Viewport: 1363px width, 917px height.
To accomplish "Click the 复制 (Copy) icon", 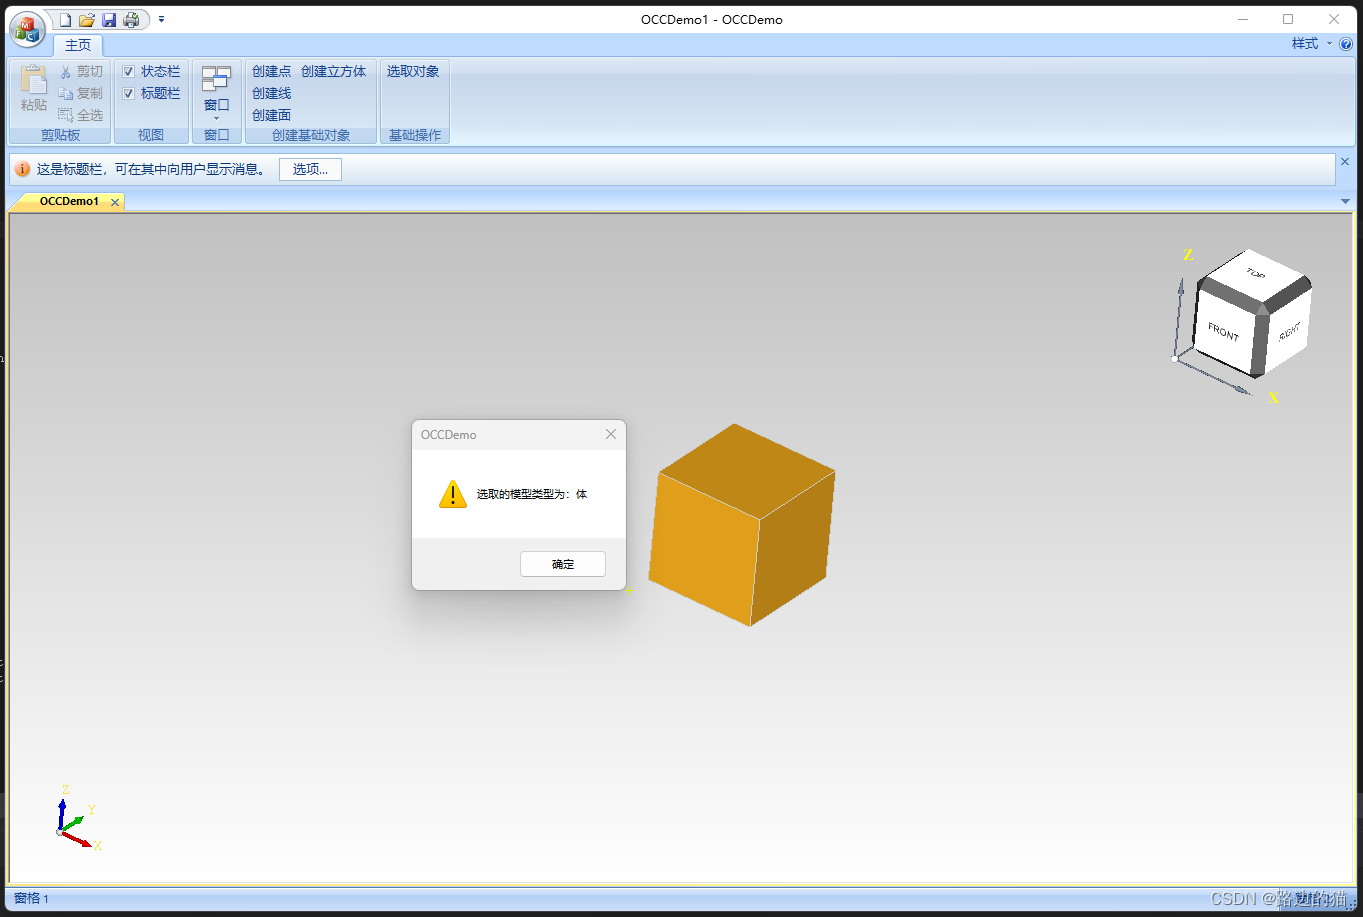I will point(64,93).
